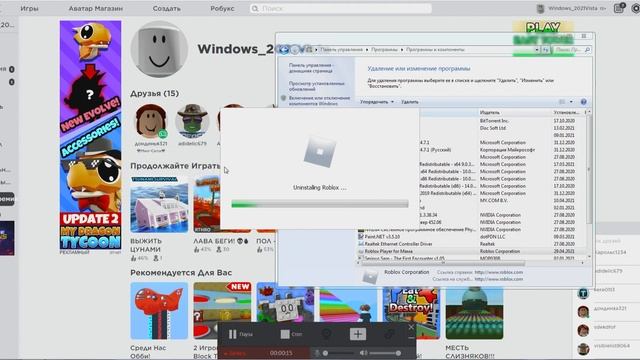Click the Uninstalling Roblox progress bar
The width and height of the screenshot is (640, 360).
click(x=320, y=204)
